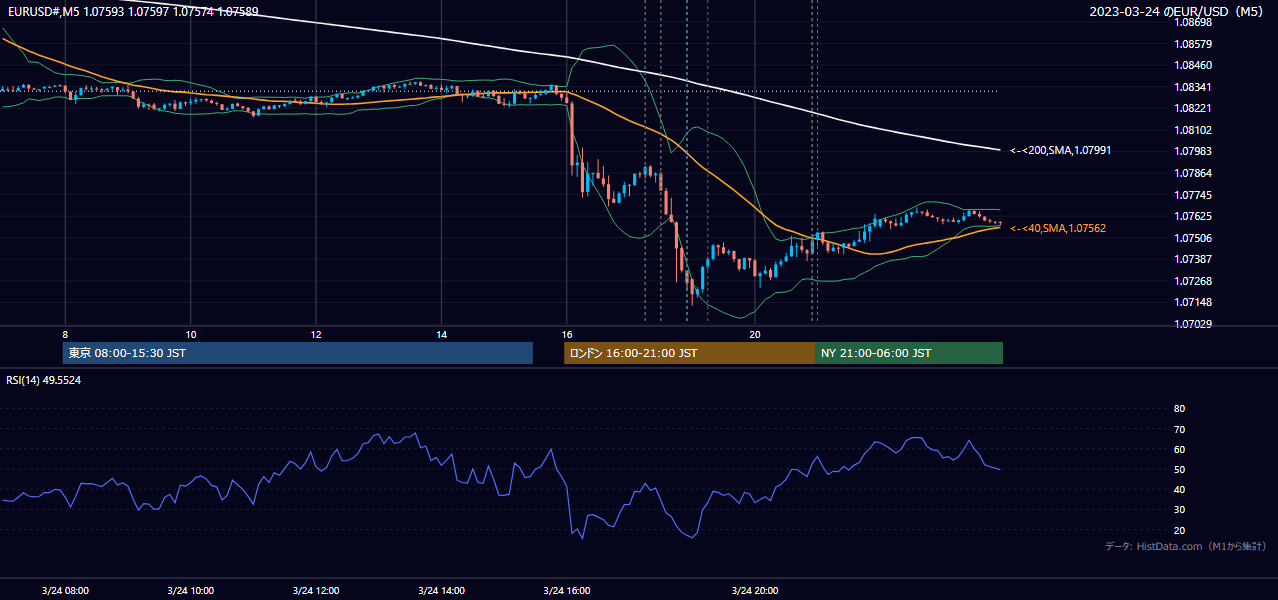Click the 1.08579 price axis value
Viewport: 1278px width, 600px height.
[1193, 44]
